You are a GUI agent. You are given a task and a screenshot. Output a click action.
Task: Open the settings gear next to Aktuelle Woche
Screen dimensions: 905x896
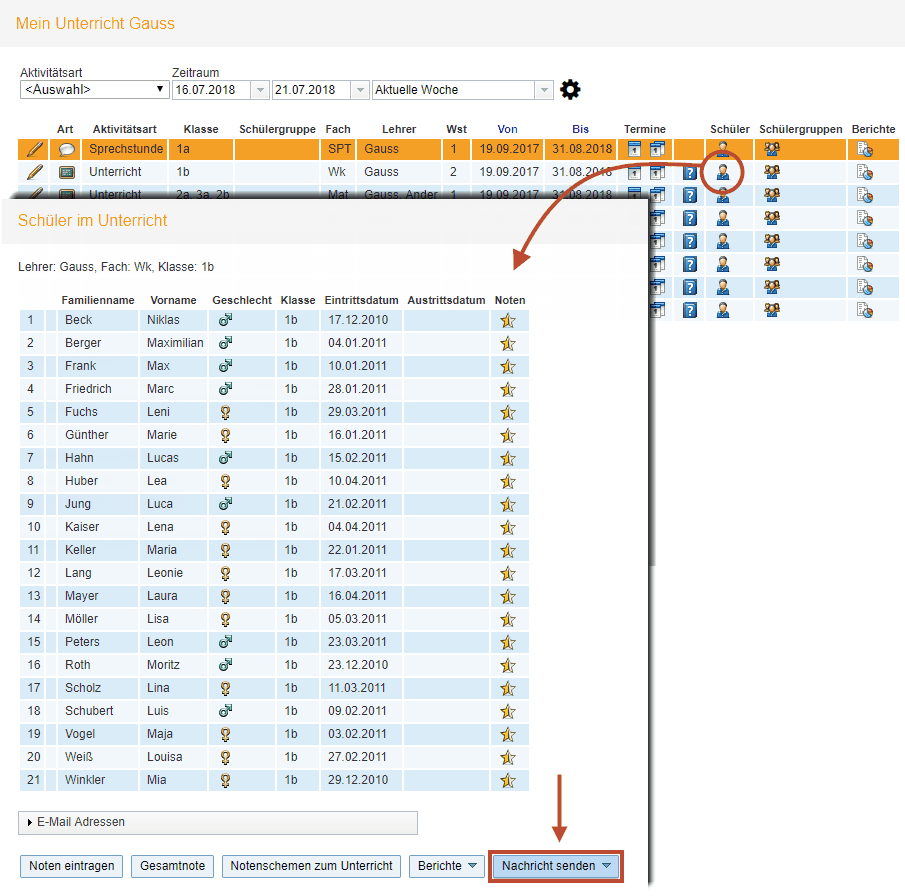click(x=570, y=89)
